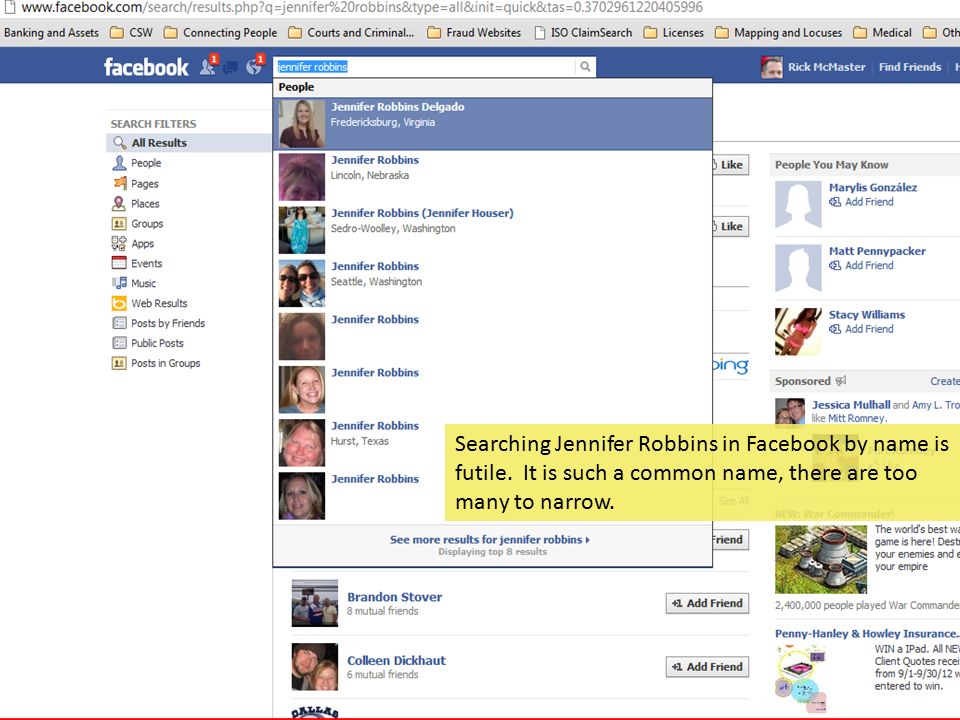Open Brandon Stover's profile picture
The image size is (960, 720).
pos(315,603)
